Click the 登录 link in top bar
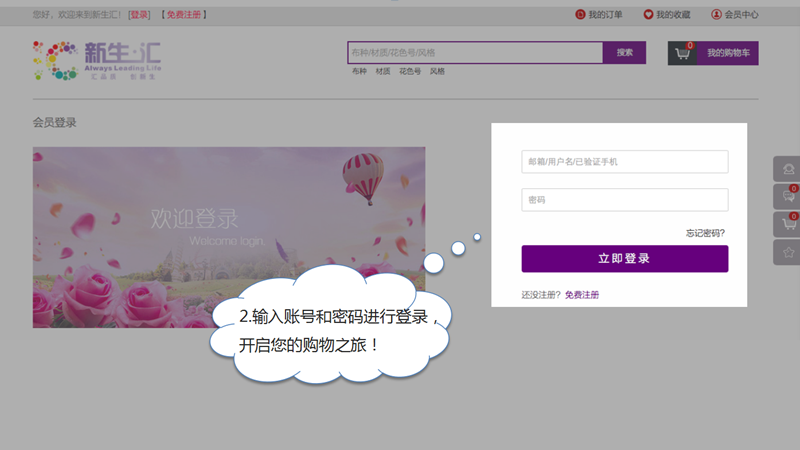Screen dimensions: 800x450 [x=139, y=15]
